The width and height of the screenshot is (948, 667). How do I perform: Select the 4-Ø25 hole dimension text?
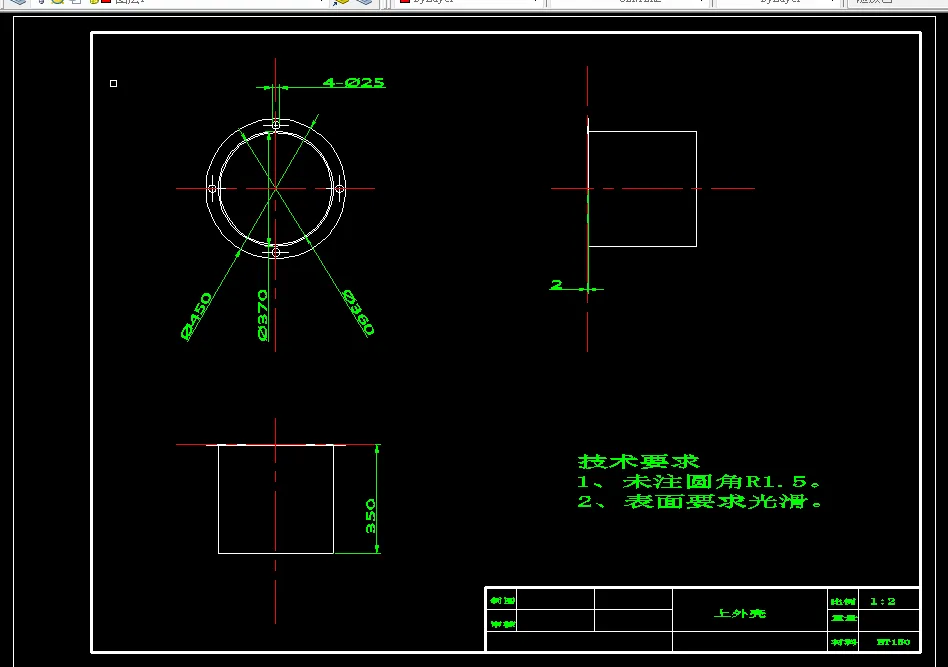(x=354, y=82)
